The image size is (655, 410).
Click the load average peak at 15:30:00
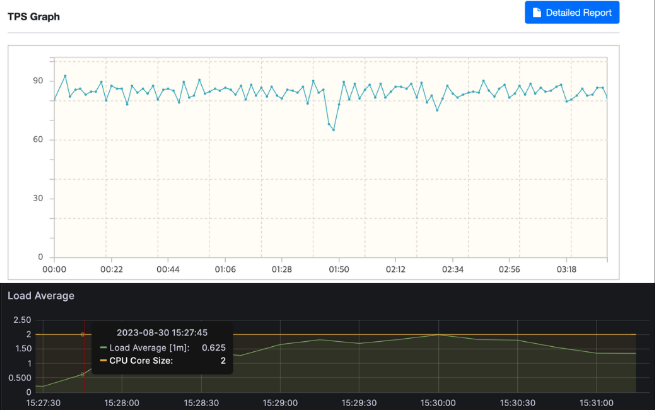click(x=438, y=335)
